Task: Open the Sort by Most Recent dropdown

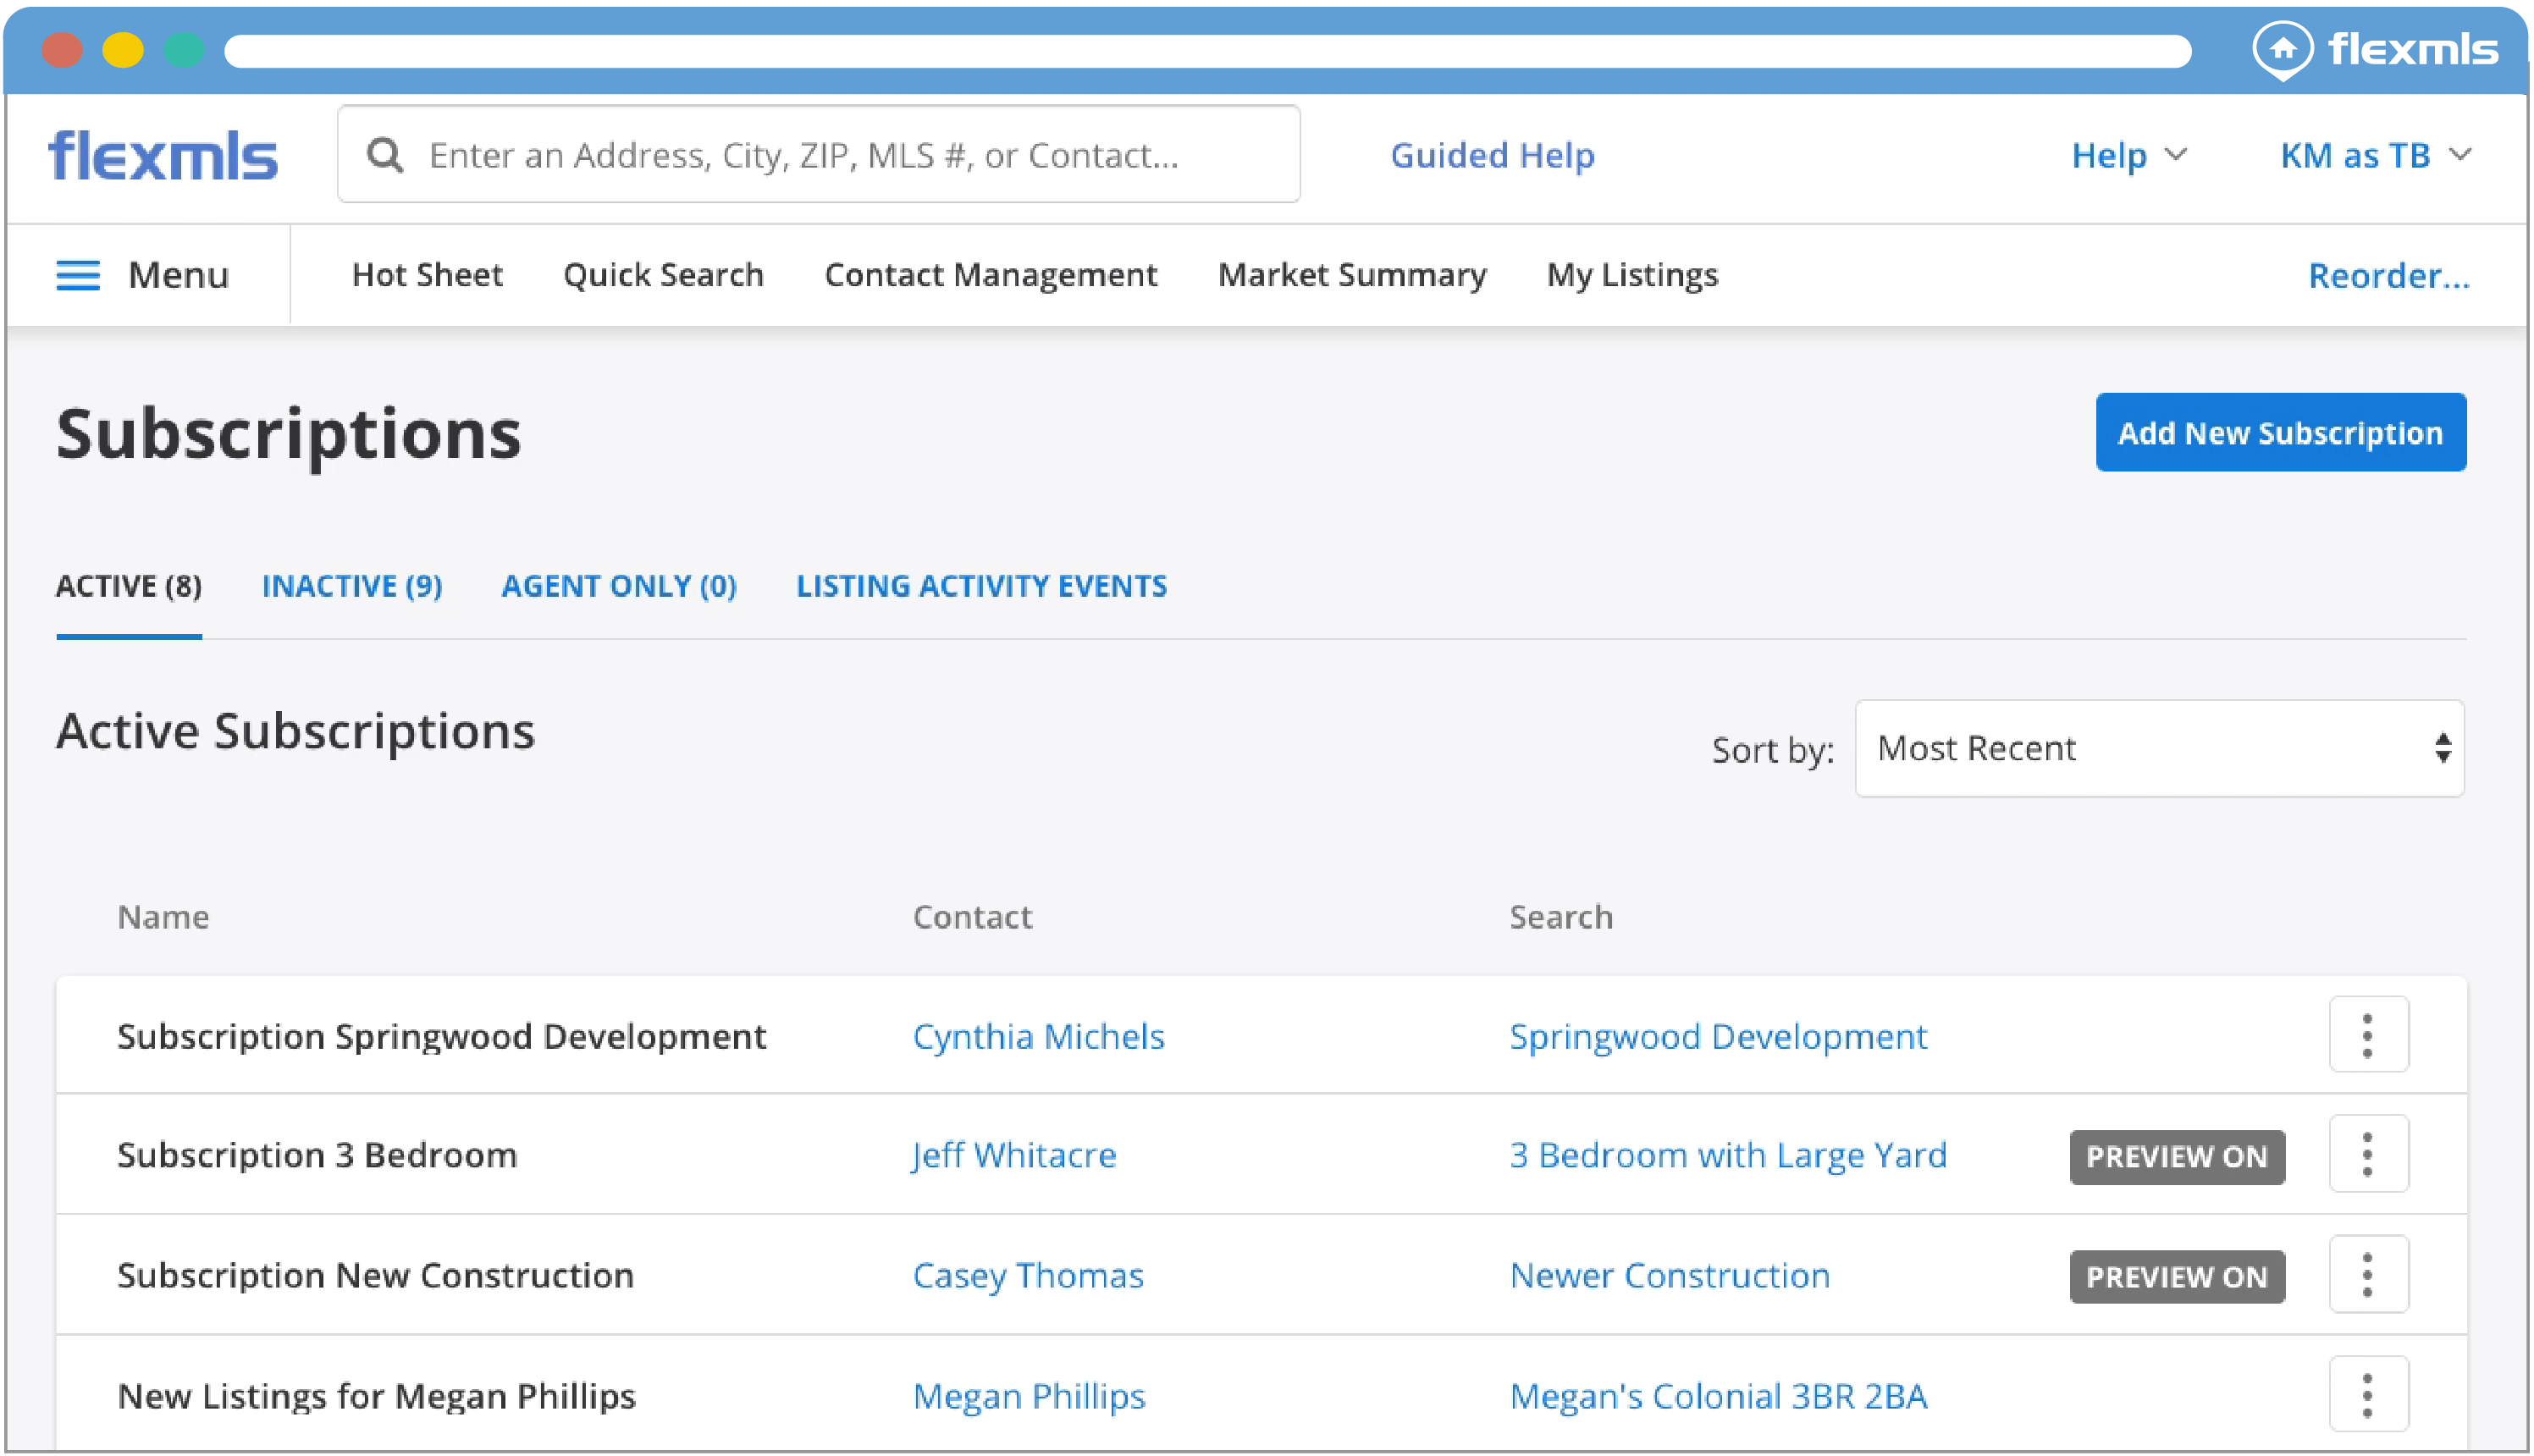Action: 2158,748
